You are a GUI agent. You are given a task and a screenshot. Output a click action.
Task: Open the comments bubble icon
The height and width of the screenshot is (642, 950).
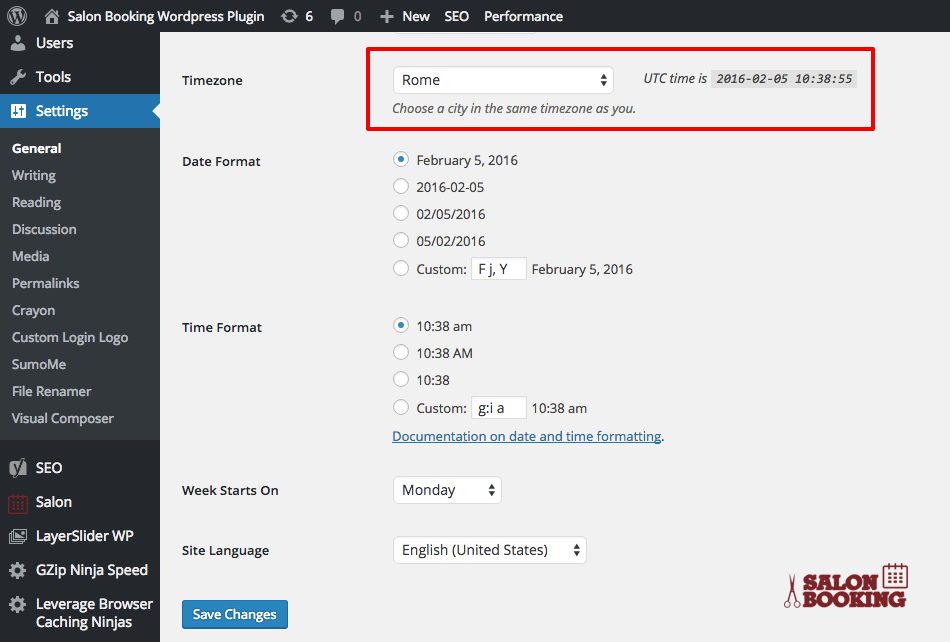coord(337,17)
